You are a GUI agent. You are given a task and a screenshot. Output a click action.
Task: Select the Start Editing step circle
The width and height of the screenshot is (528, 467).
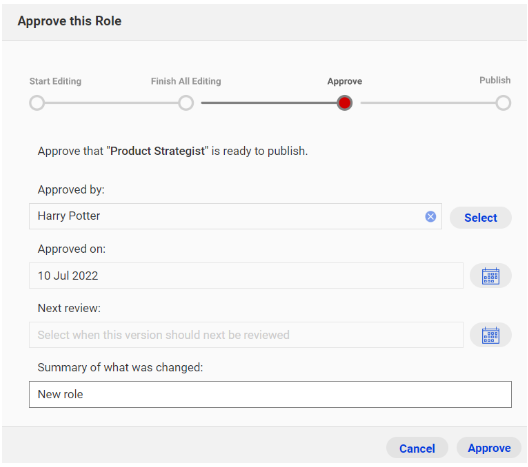coord(37,103)
